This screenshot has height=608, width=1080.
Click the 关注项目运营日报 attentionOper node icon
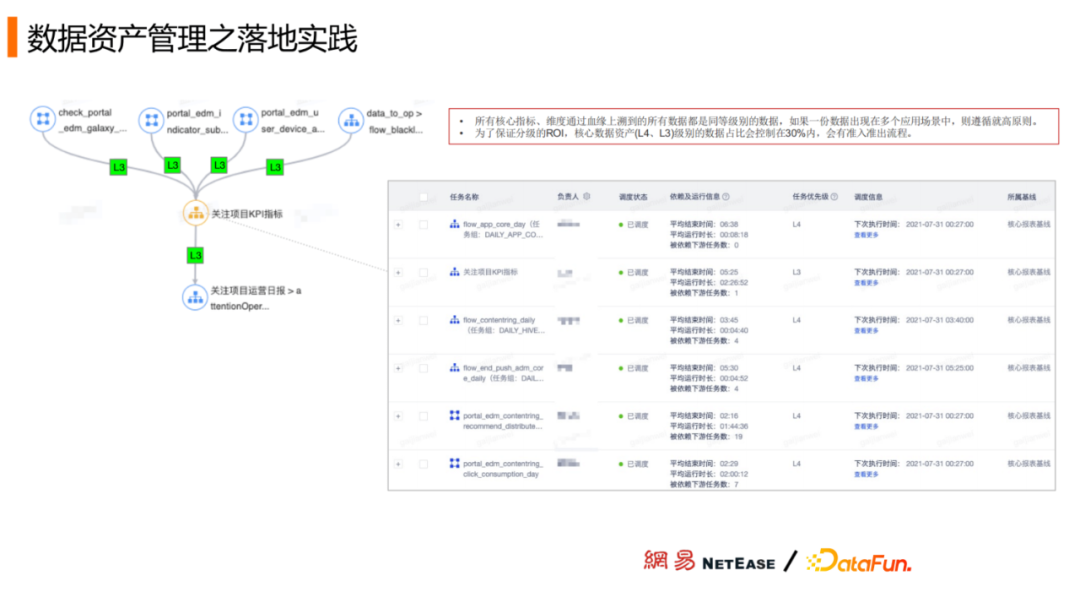[x=195, y=297]
